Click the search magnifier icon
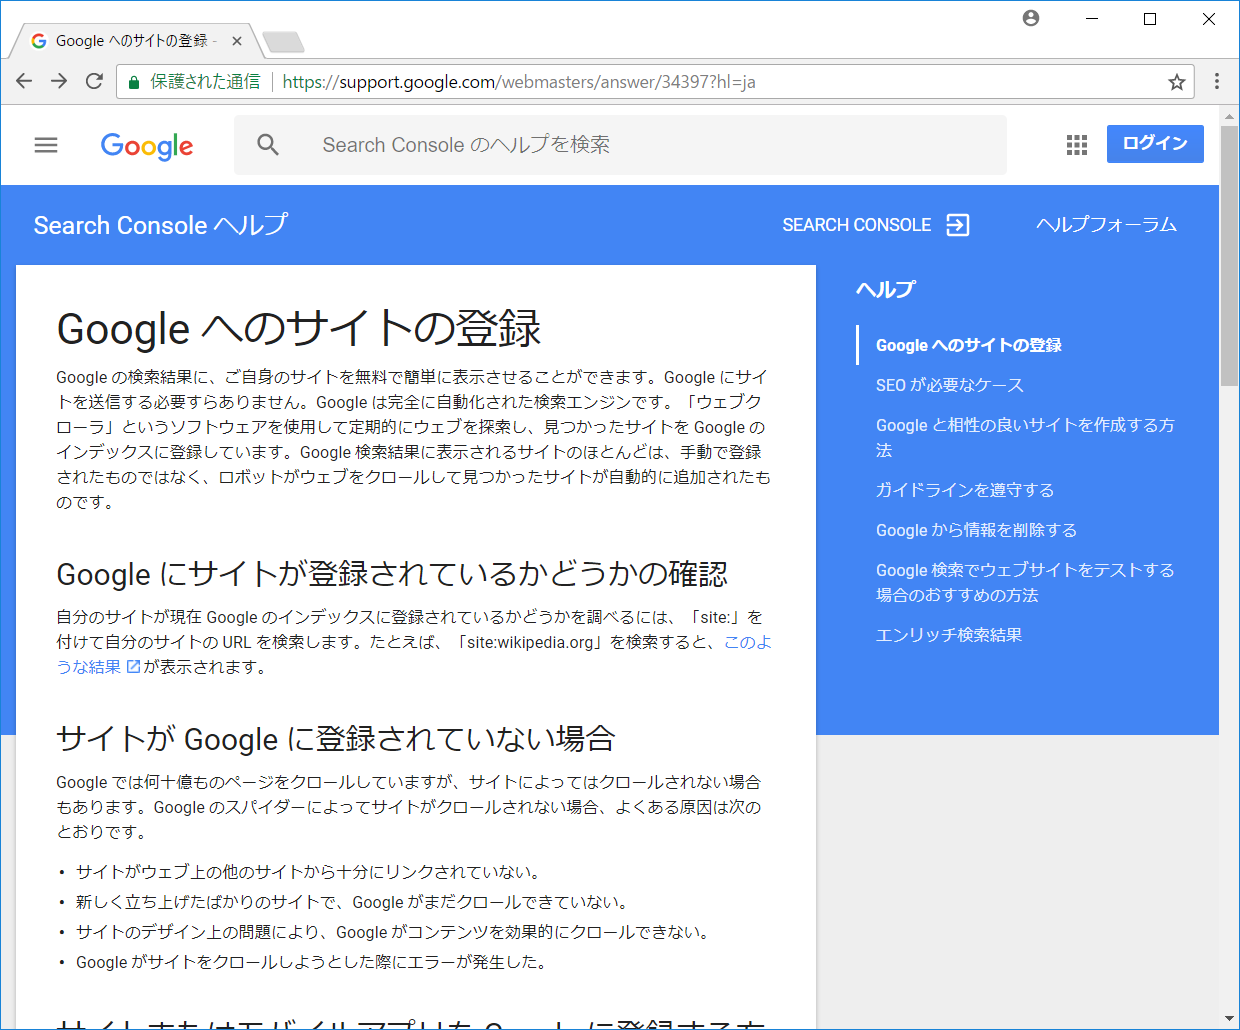 268,145
